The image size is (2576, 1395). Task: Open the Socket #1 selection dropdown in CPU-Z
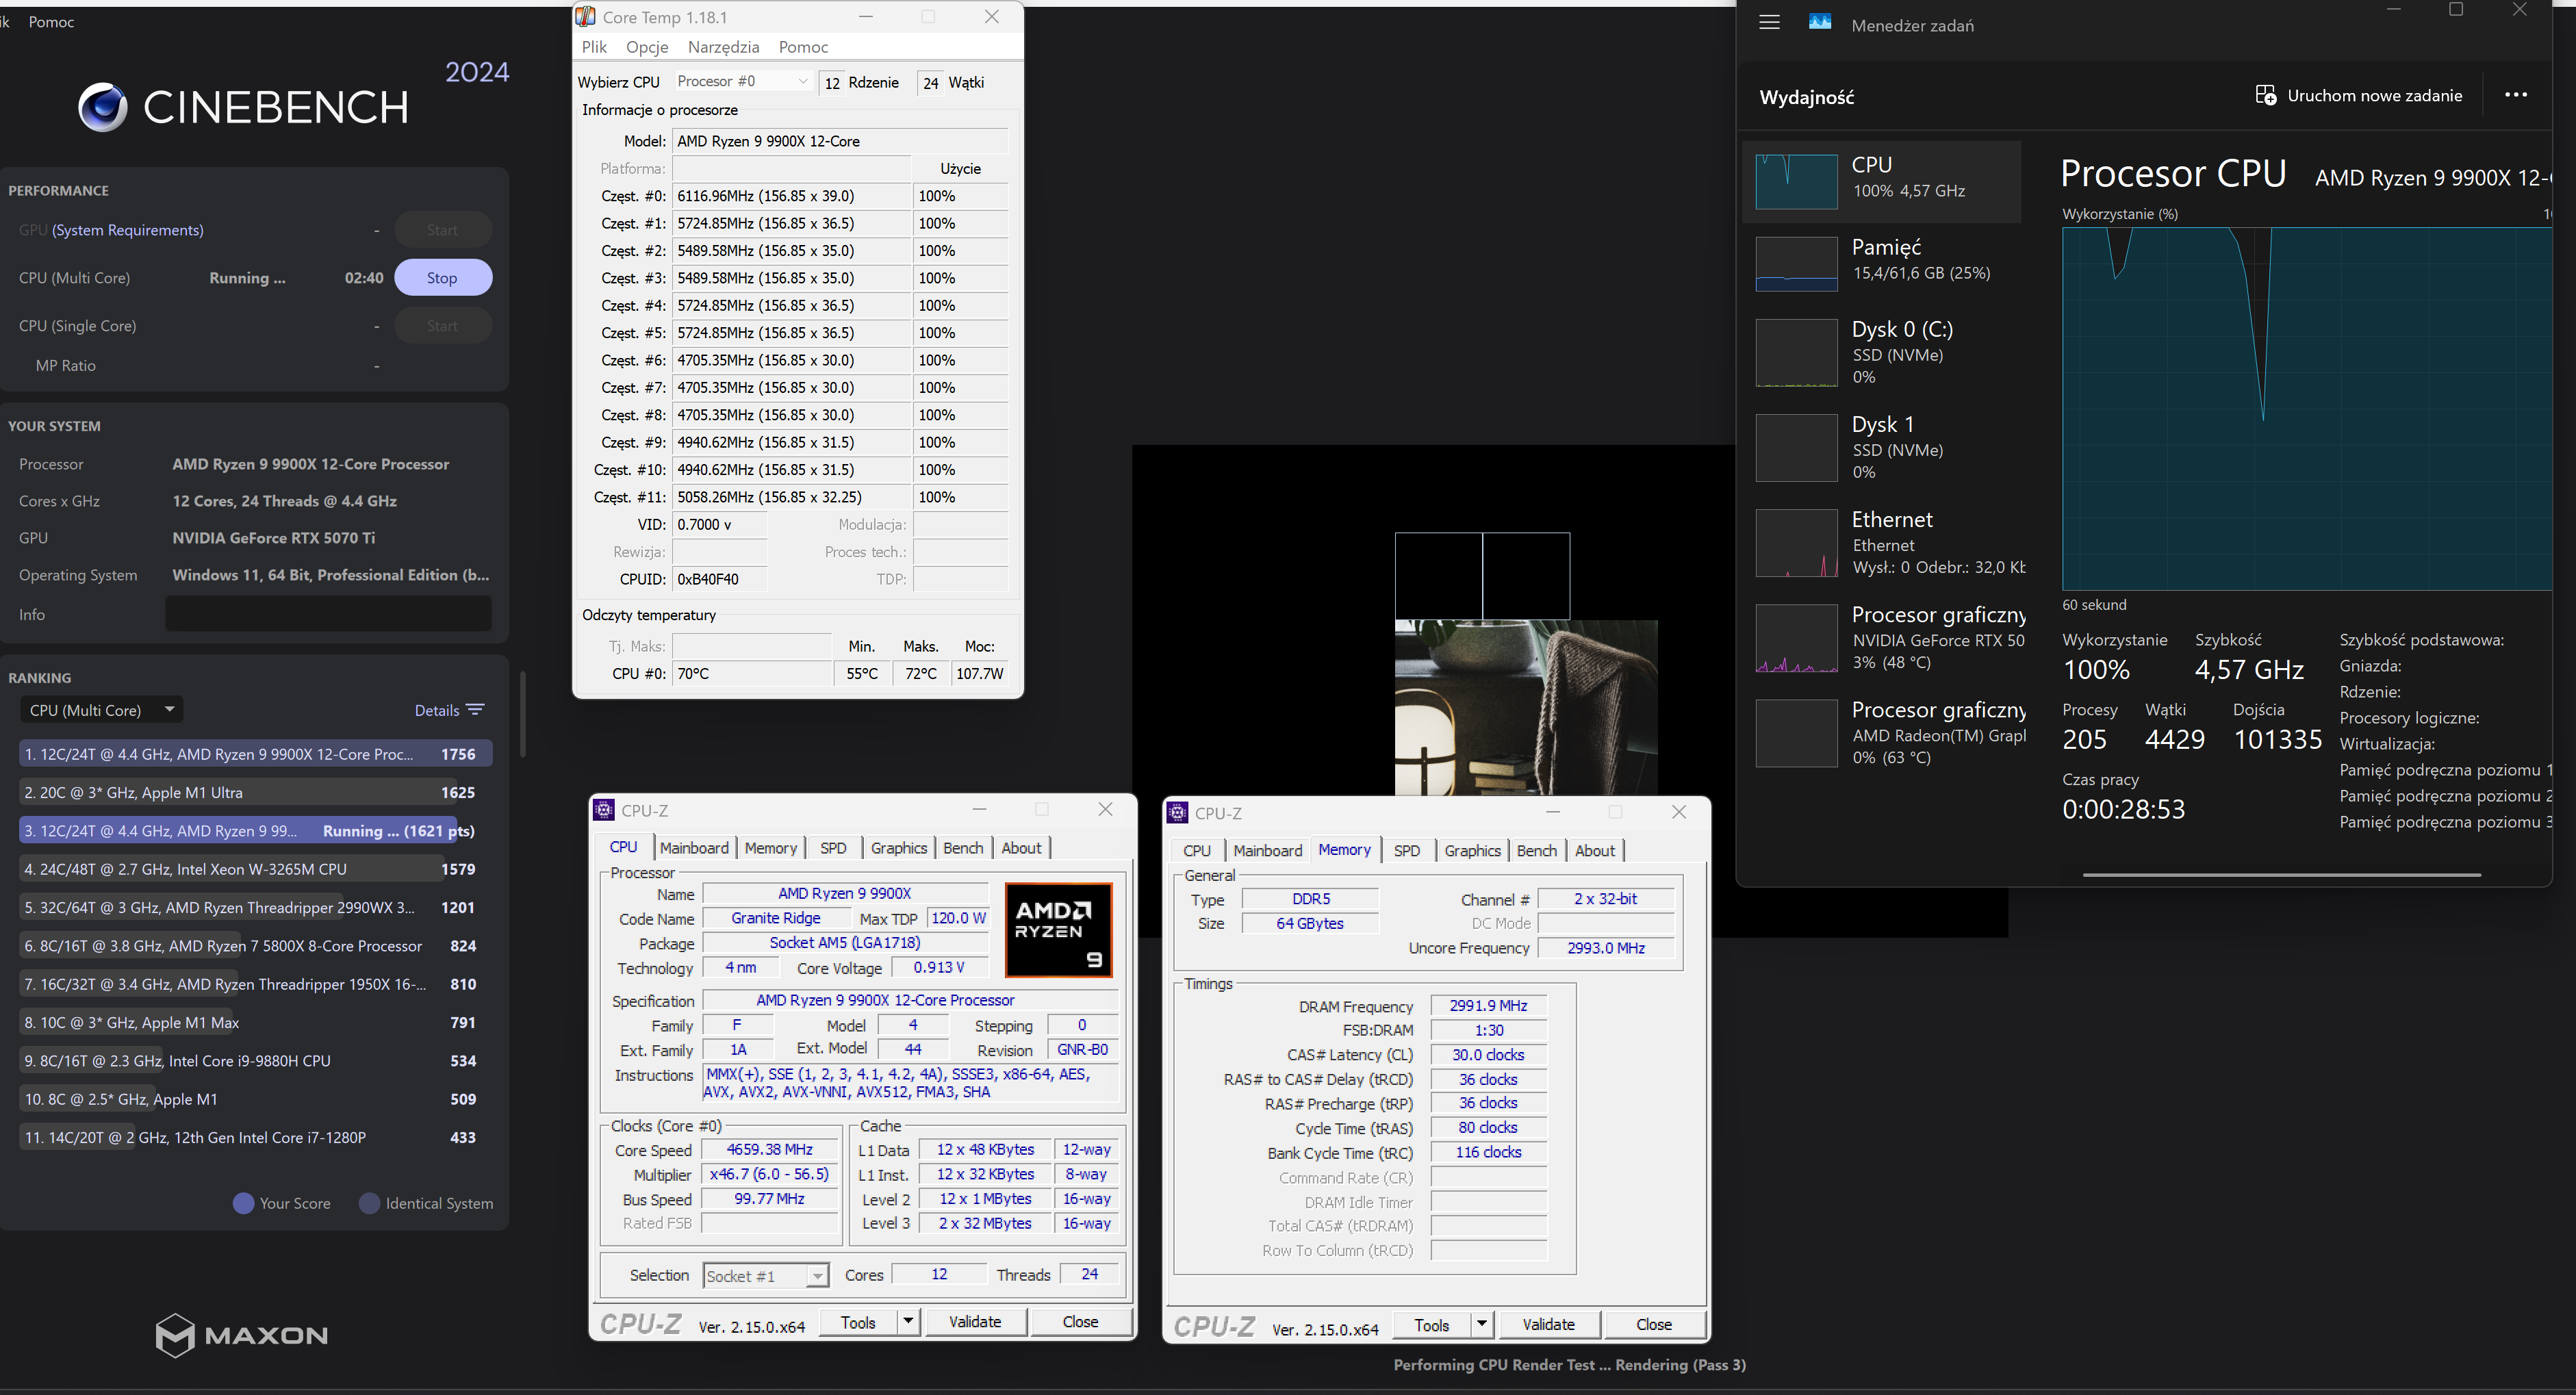click(x=766, y=1275)
